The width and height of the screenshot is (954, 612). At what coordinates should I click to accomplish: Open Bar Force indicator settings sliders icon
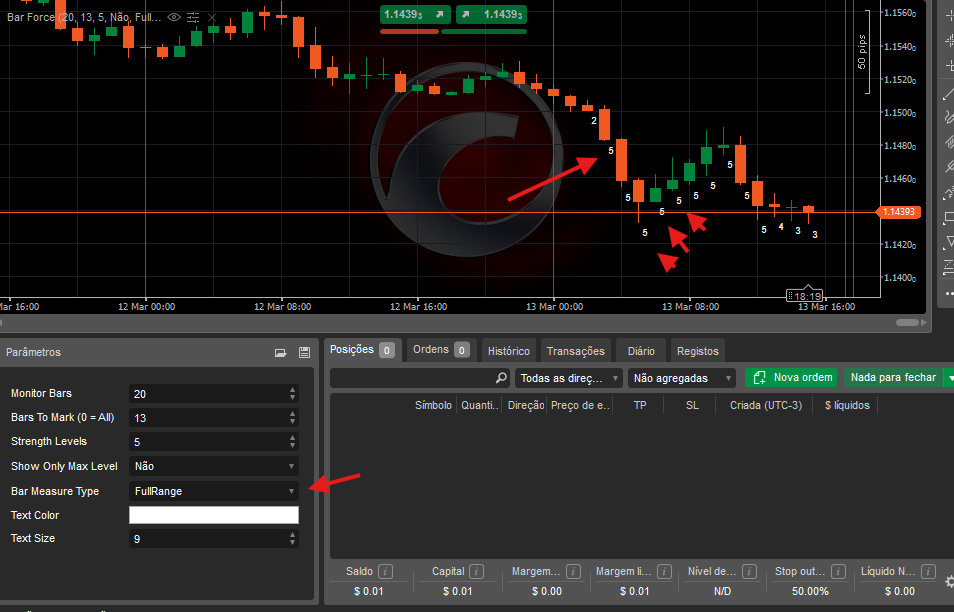[x=194, y=17]
